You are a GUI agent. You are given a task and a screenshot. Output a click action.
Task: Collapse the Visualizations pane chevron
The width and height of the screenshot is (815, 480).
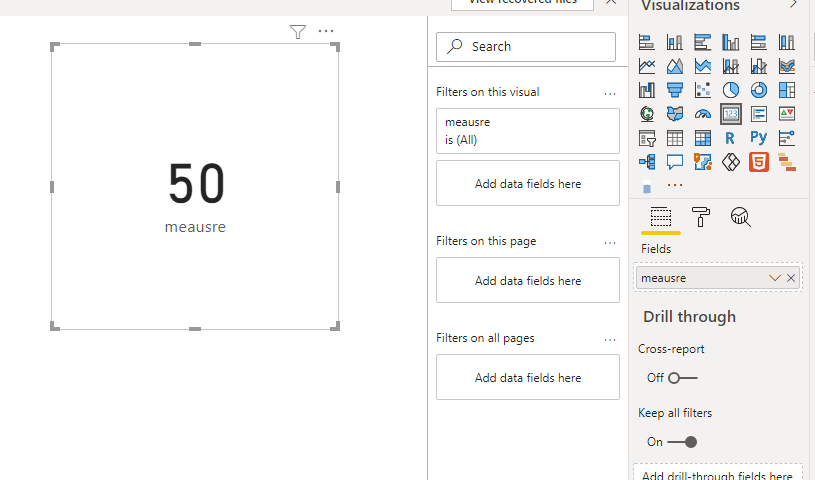tap(794, 5)
